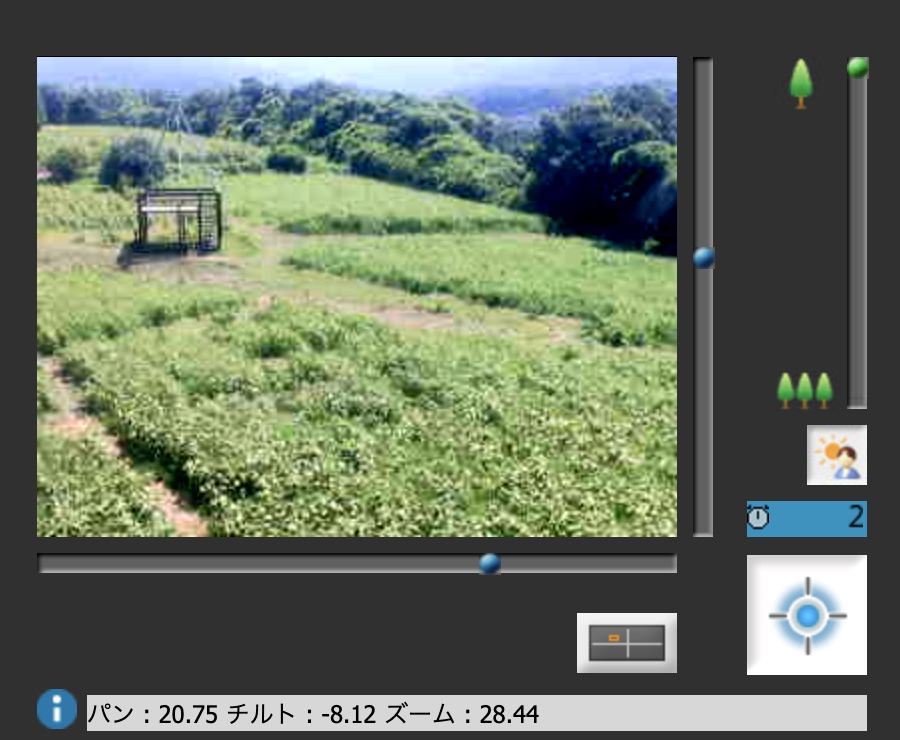Click the vertical tilt slider knob
The height and width of the screenshot is (740, 900).
tap(704, 258)
